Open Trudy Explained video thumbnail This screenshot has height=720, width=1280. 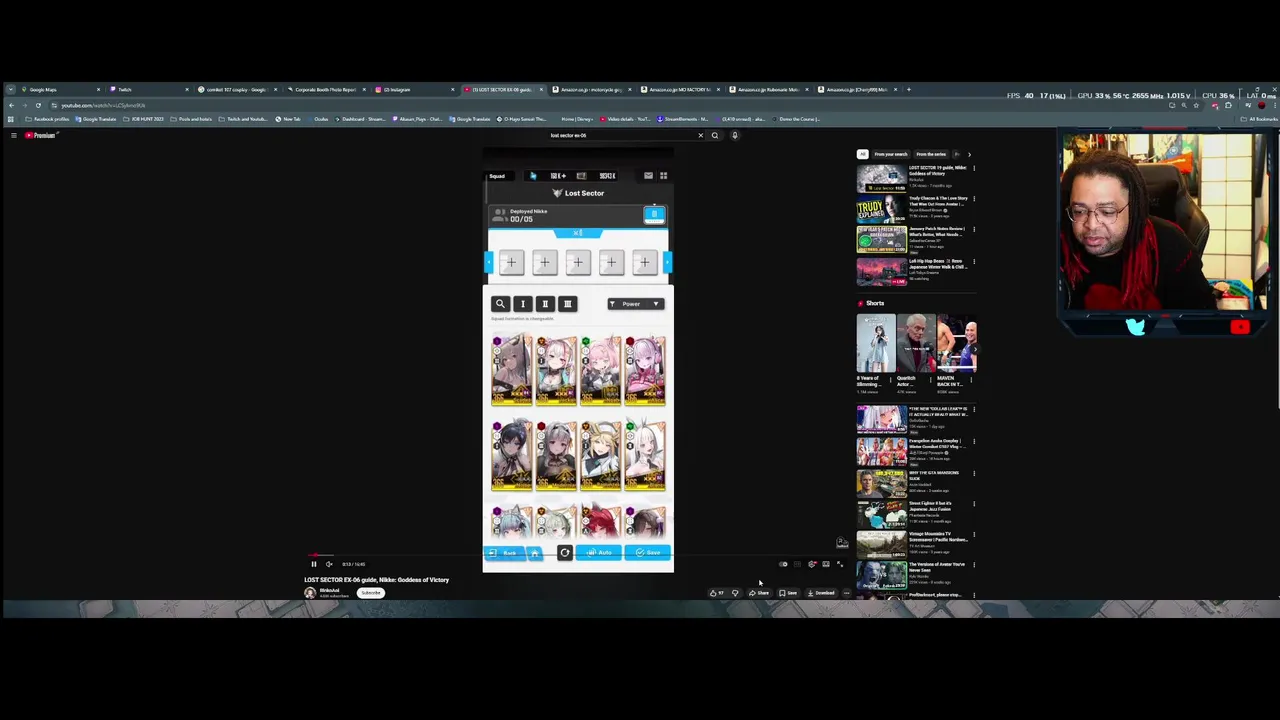pyautogui.click(x=881, y=209)
